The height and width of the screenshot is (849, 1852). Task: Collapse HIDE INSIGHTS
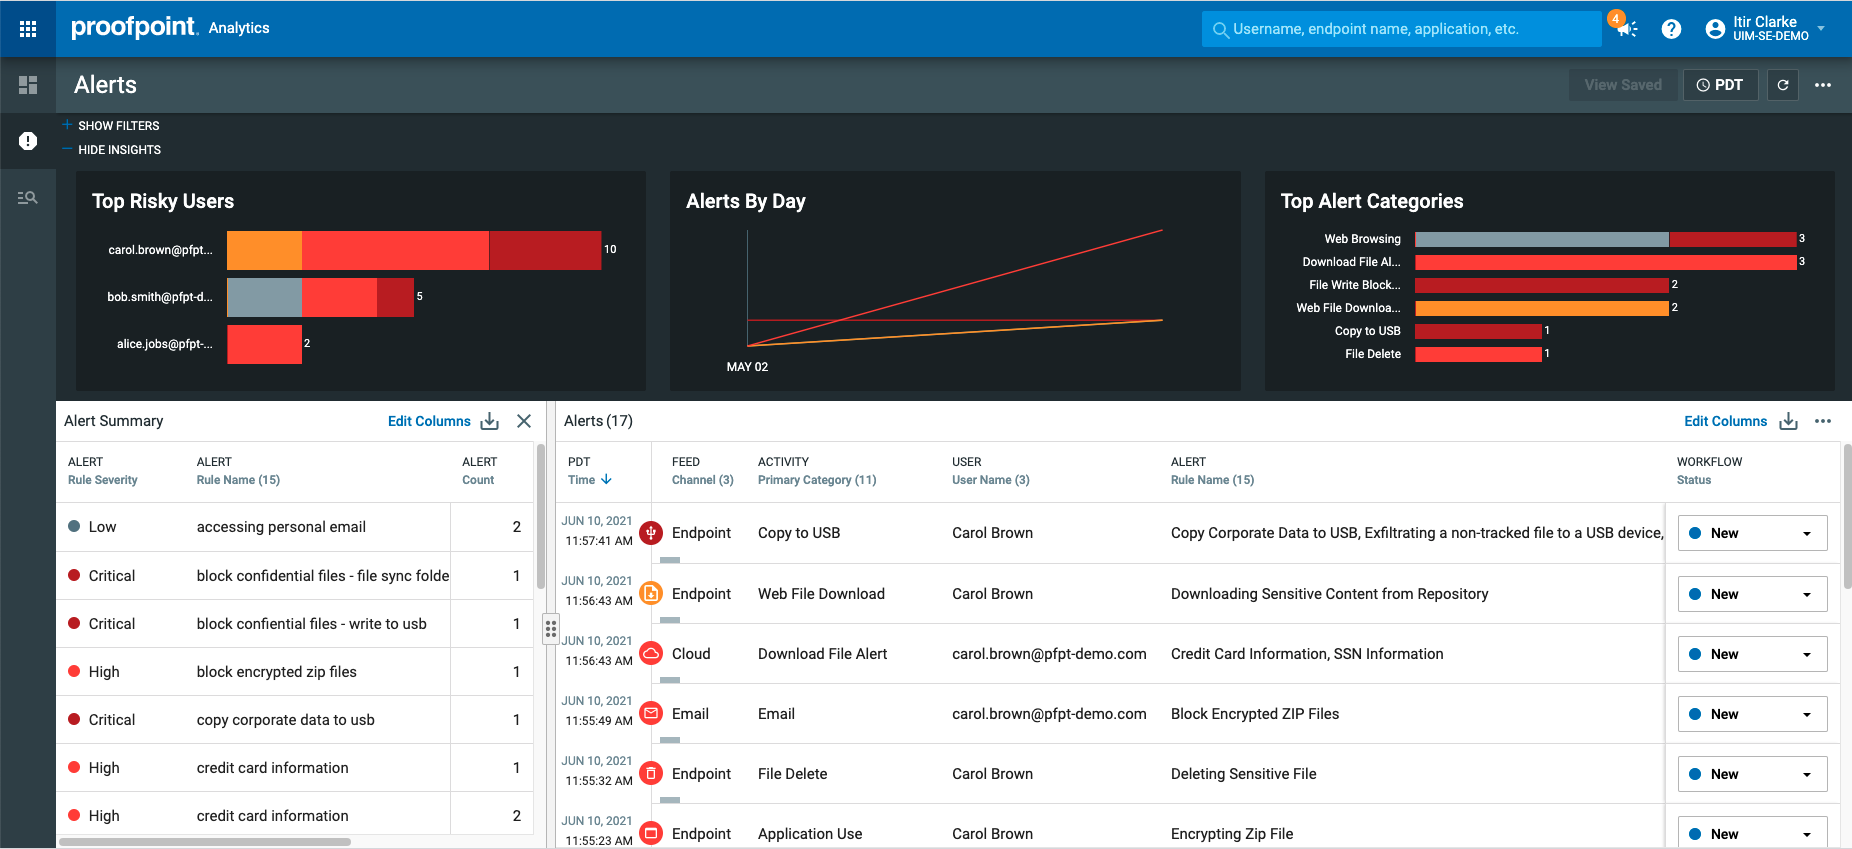(111, 150)
